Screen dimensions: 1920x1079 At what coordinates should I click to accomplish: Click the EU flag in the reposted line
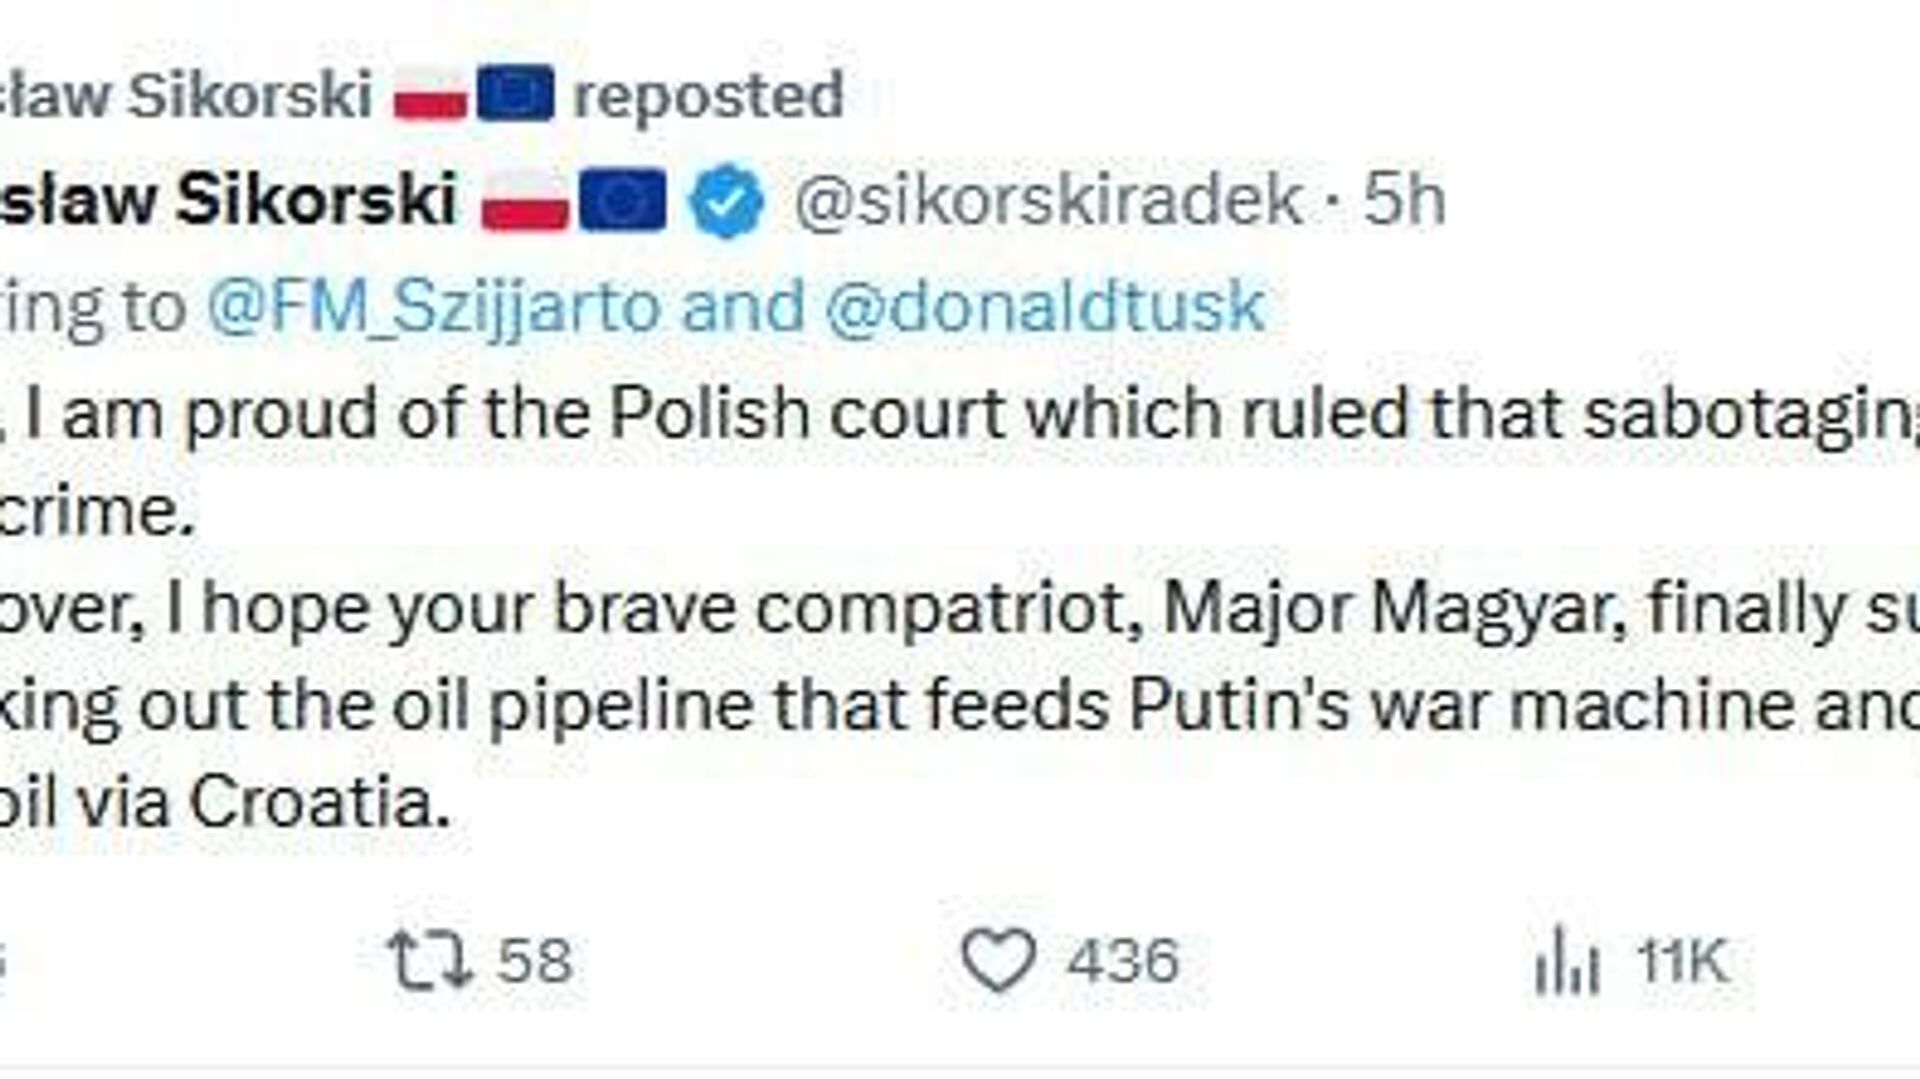point(515,94)
